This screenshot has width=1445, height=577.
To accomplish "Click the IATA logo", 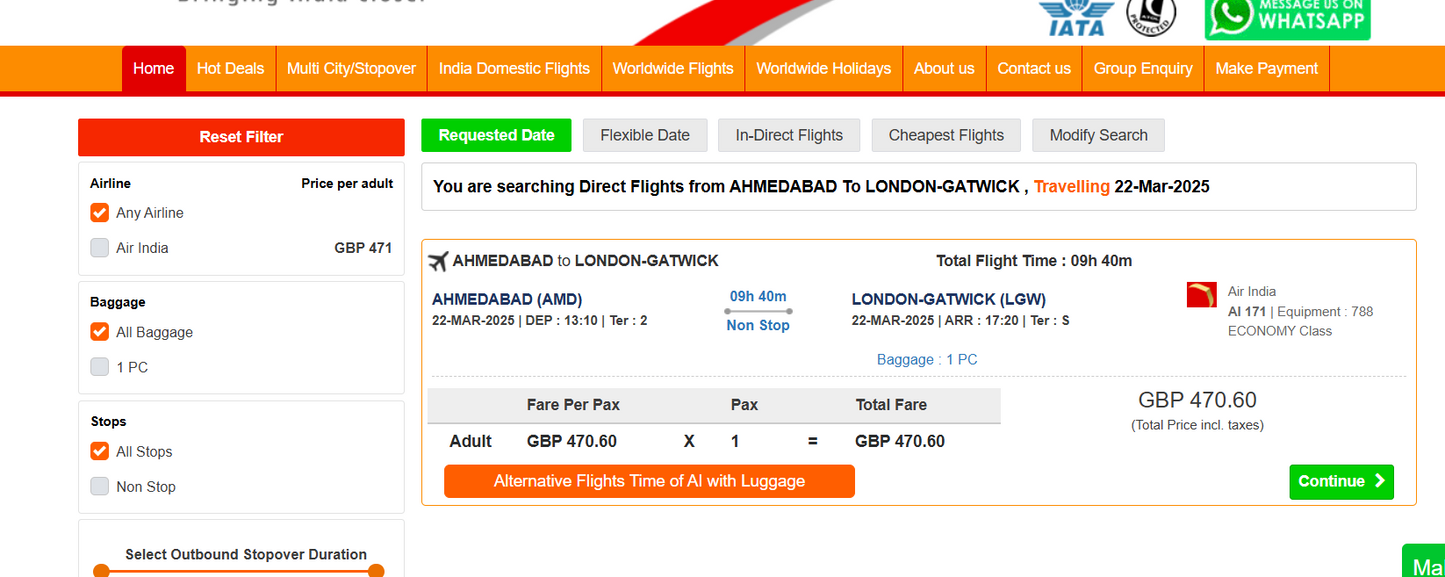I will click(1076, 18).
